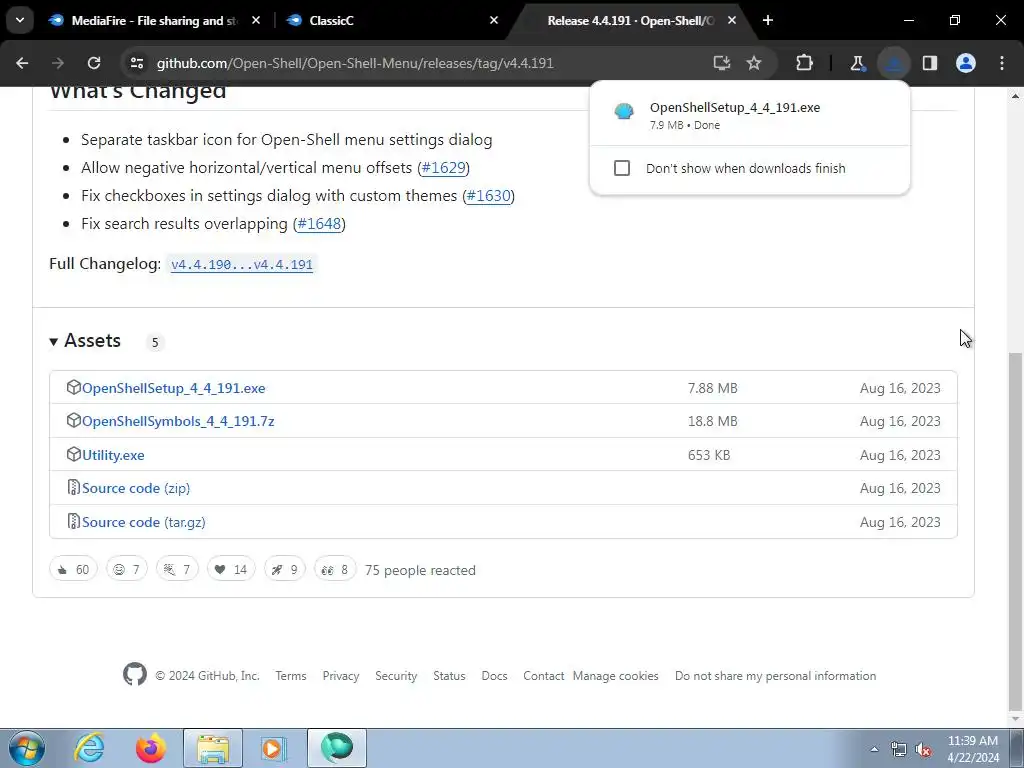
Task: Close the MediaFire tab
Action: click(x=256, y=20)
